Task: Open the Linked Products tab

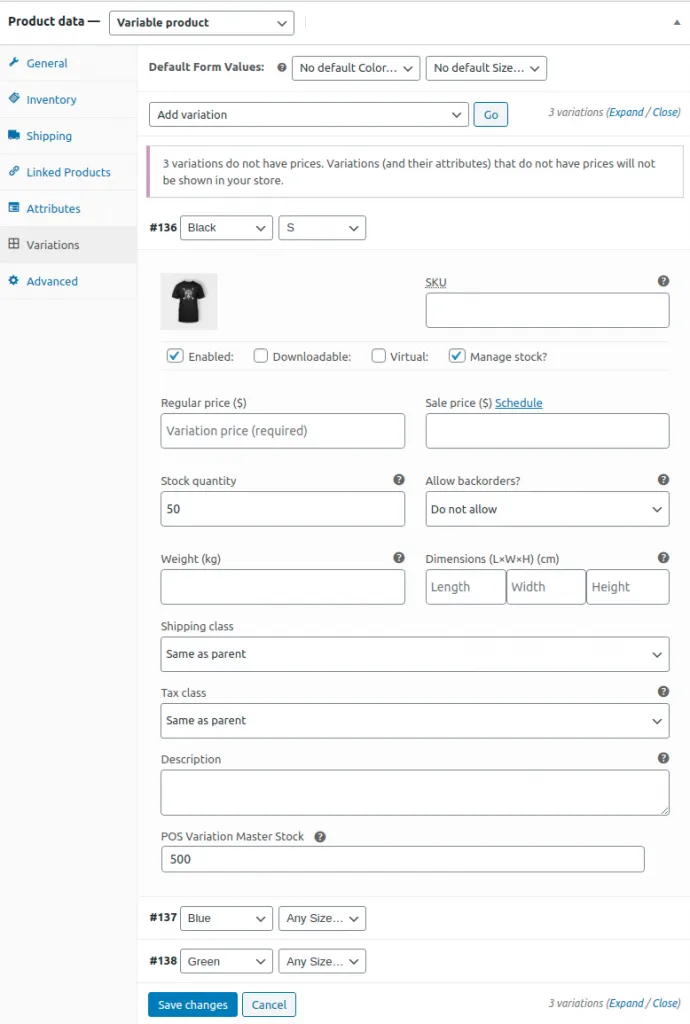Action: [x=68, y=172]
